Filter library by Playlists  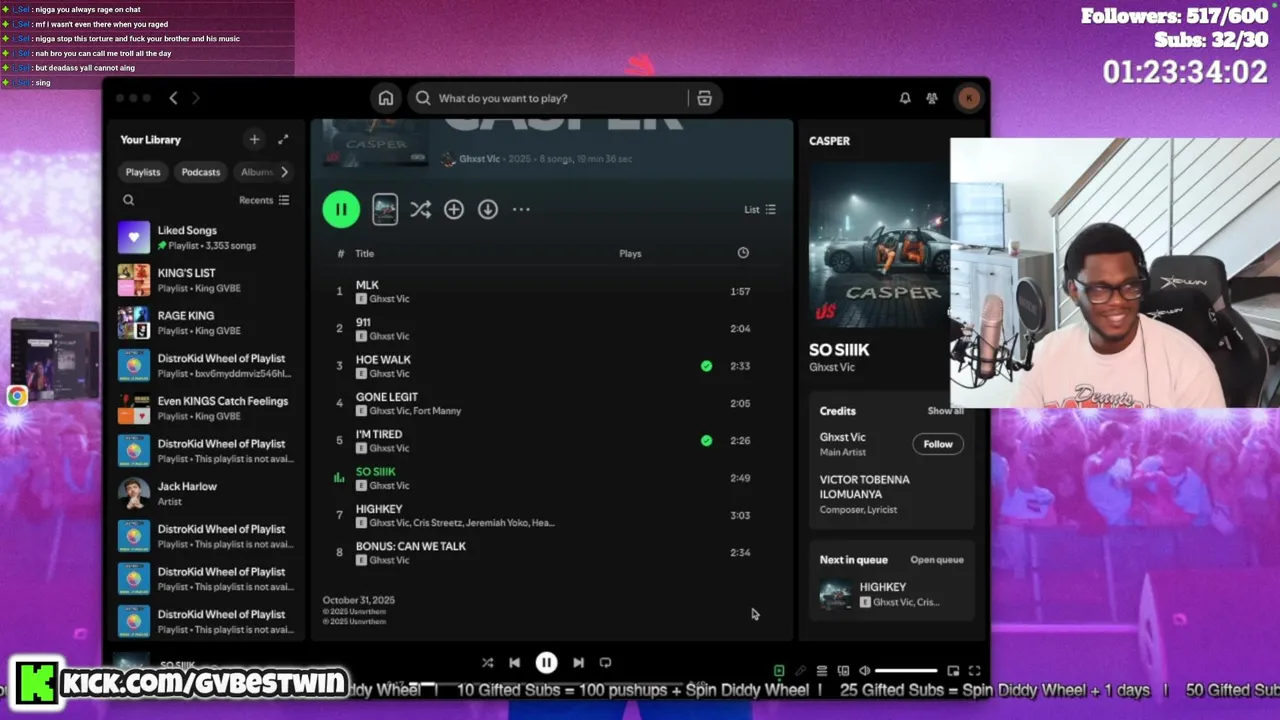pos(143,172)
